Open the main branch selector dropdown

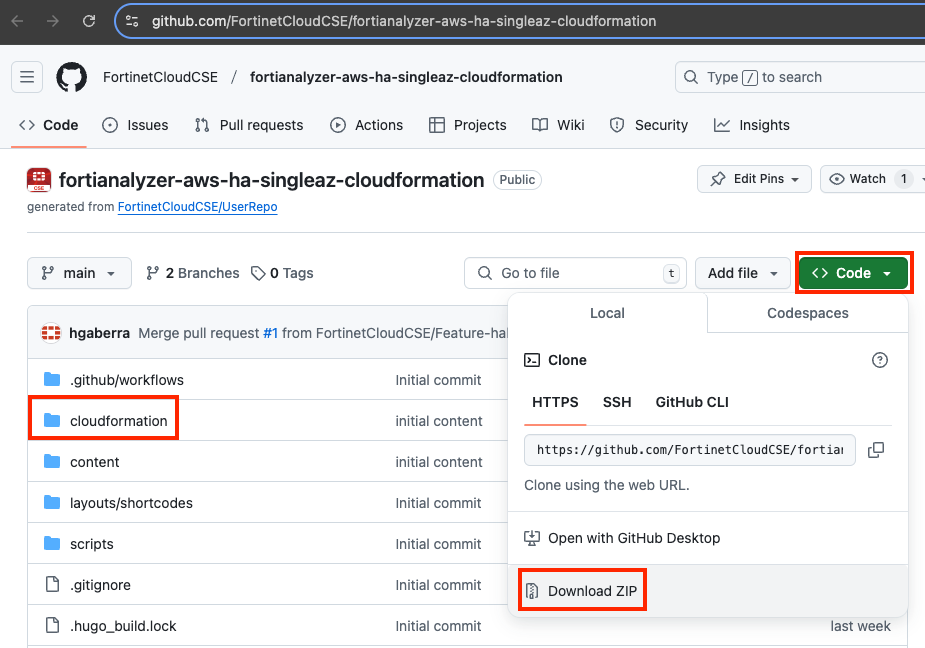click(79, 273)
